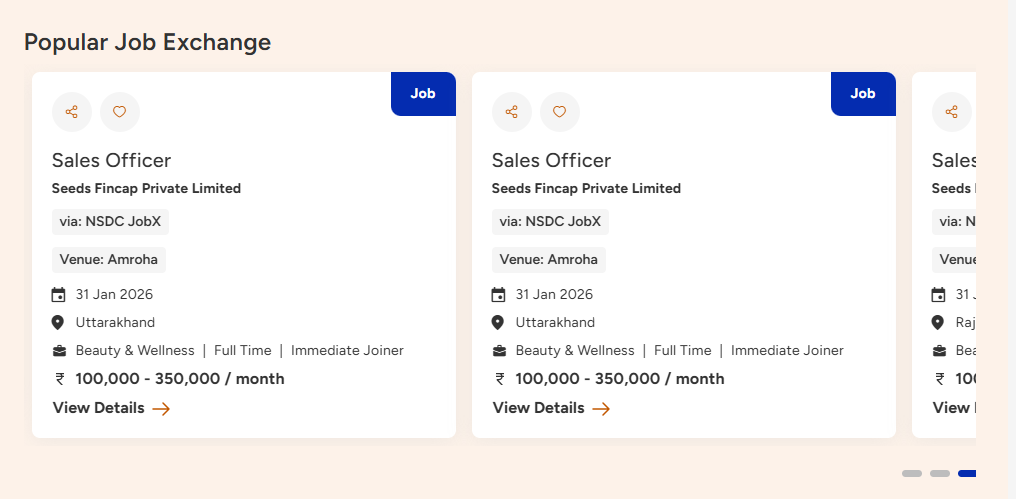Open View Details on second job card

538,408
